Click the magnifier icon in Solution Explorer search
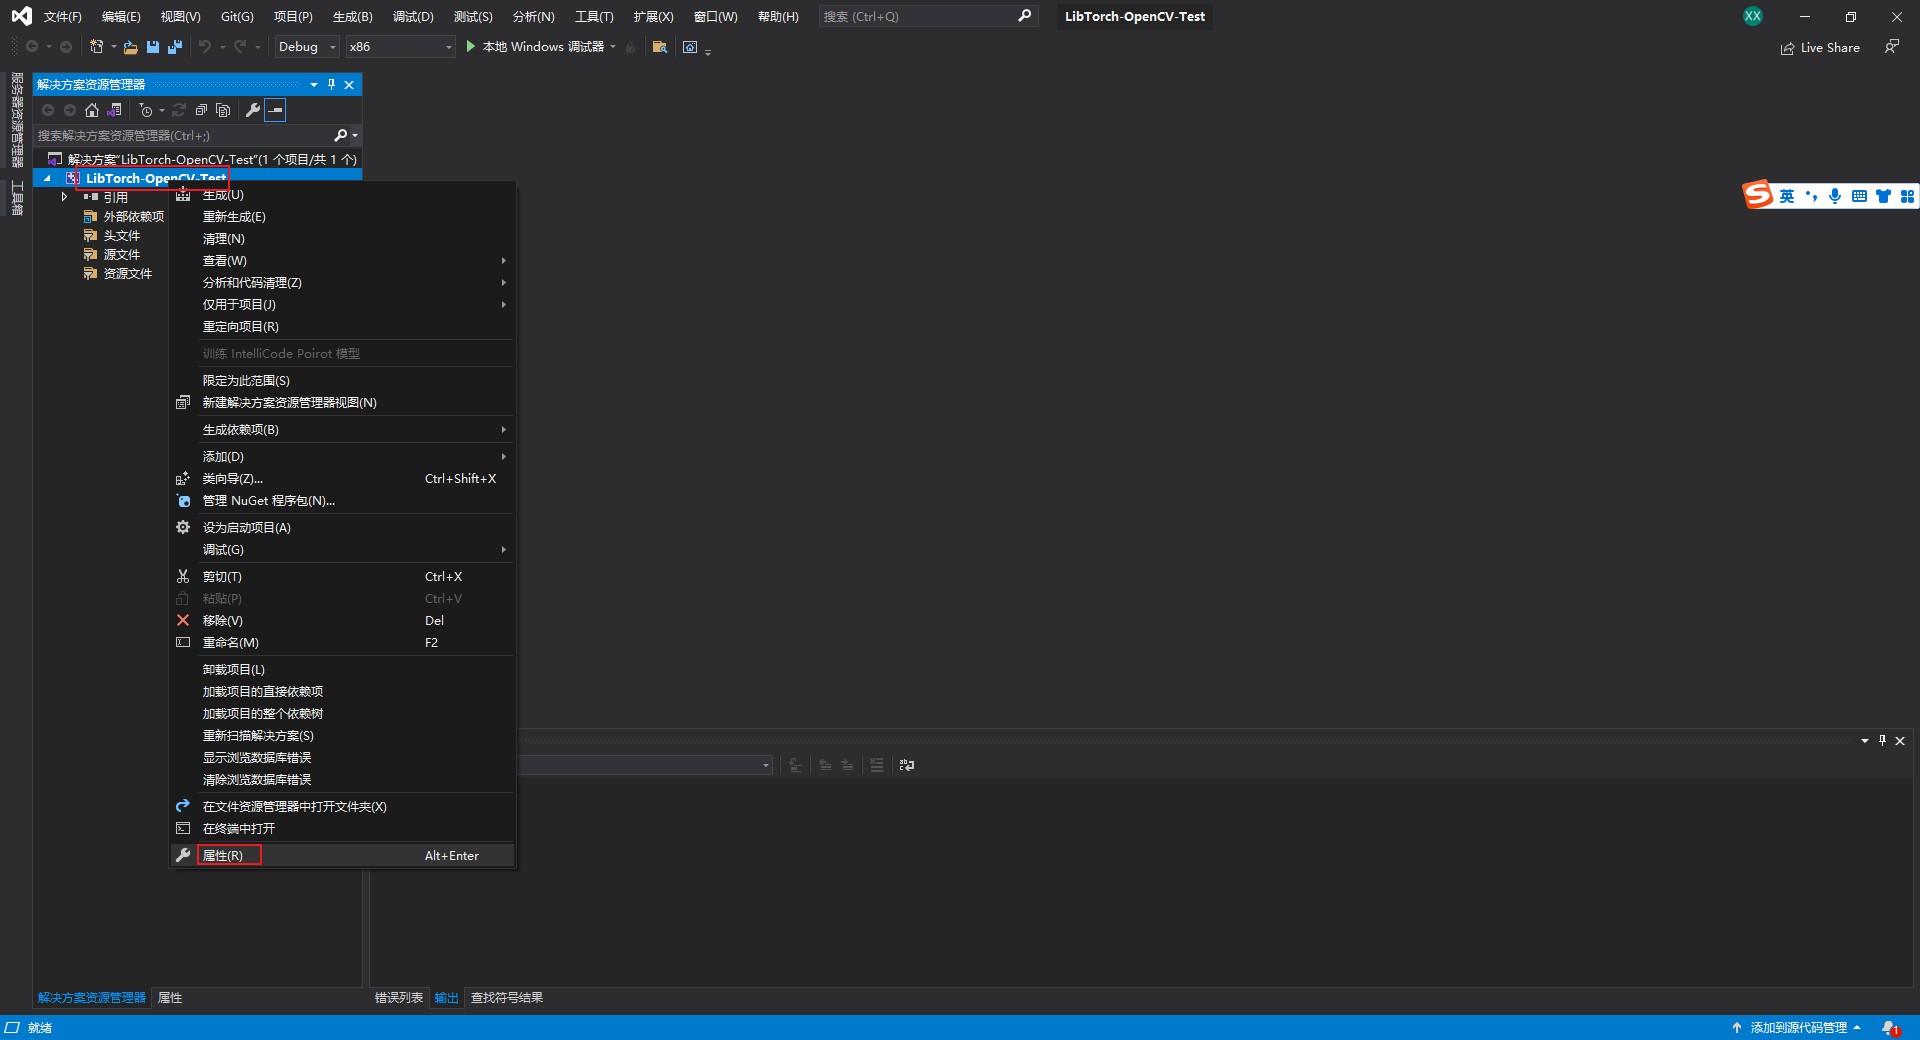Viewport: 1920px width, 1040px height. 340,135
